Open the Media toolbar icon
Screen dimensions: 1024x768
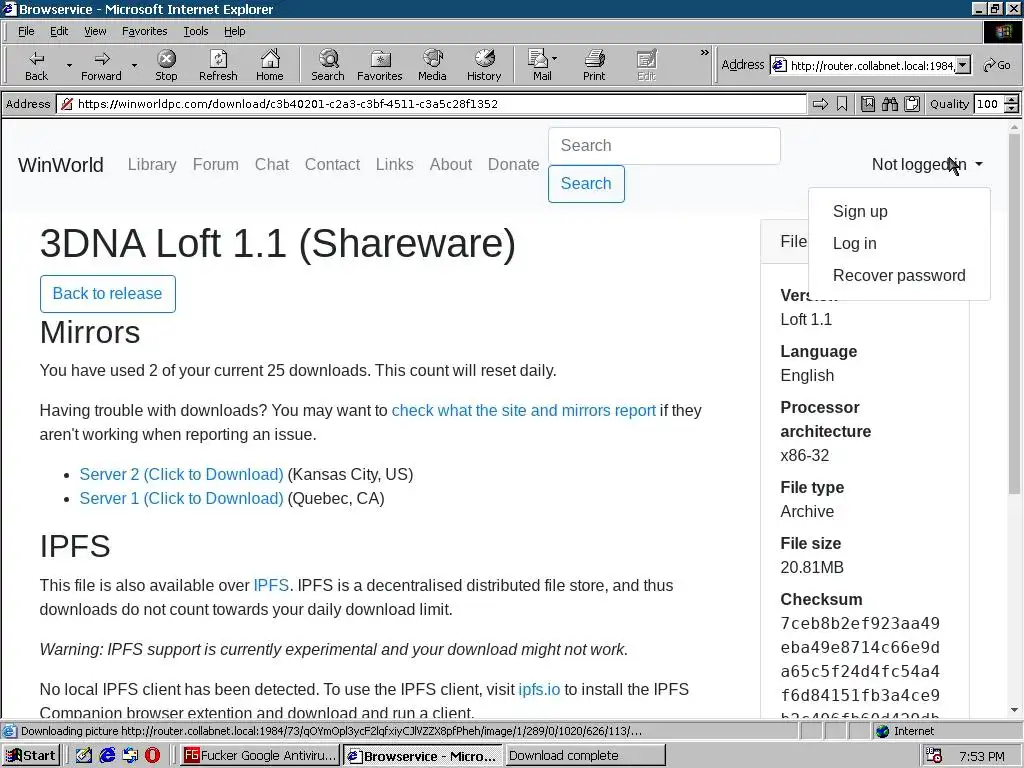pos(432,65)
